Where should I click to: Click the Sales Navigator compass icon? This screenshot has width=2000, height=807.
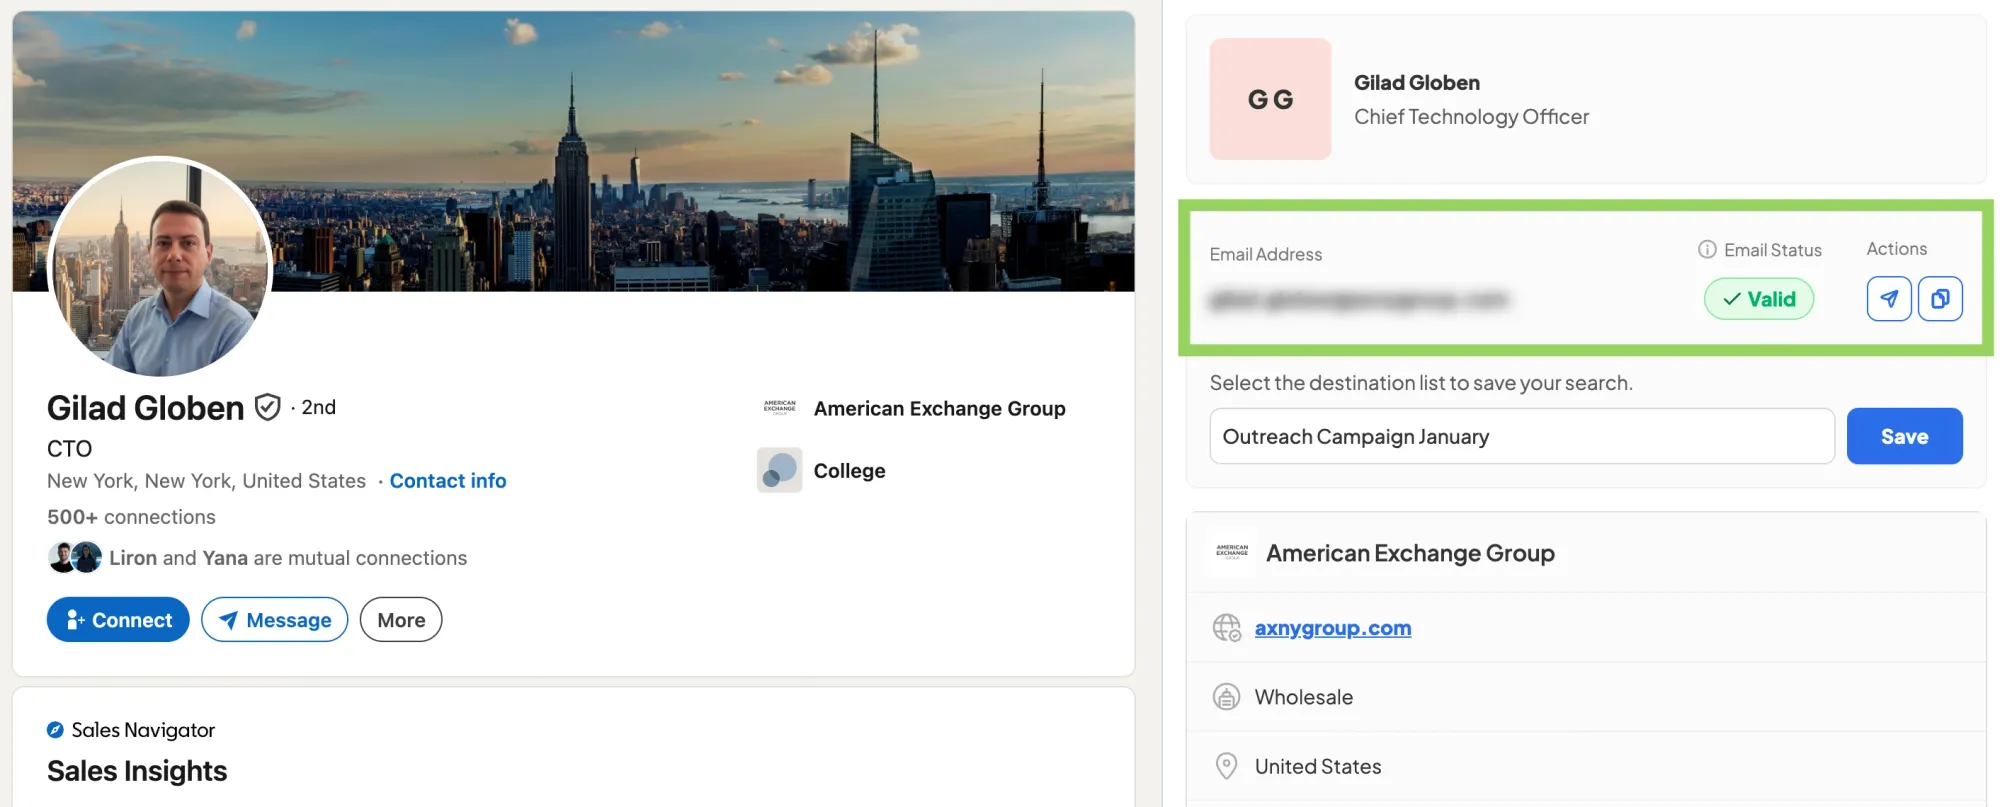(x=55, y=730)
